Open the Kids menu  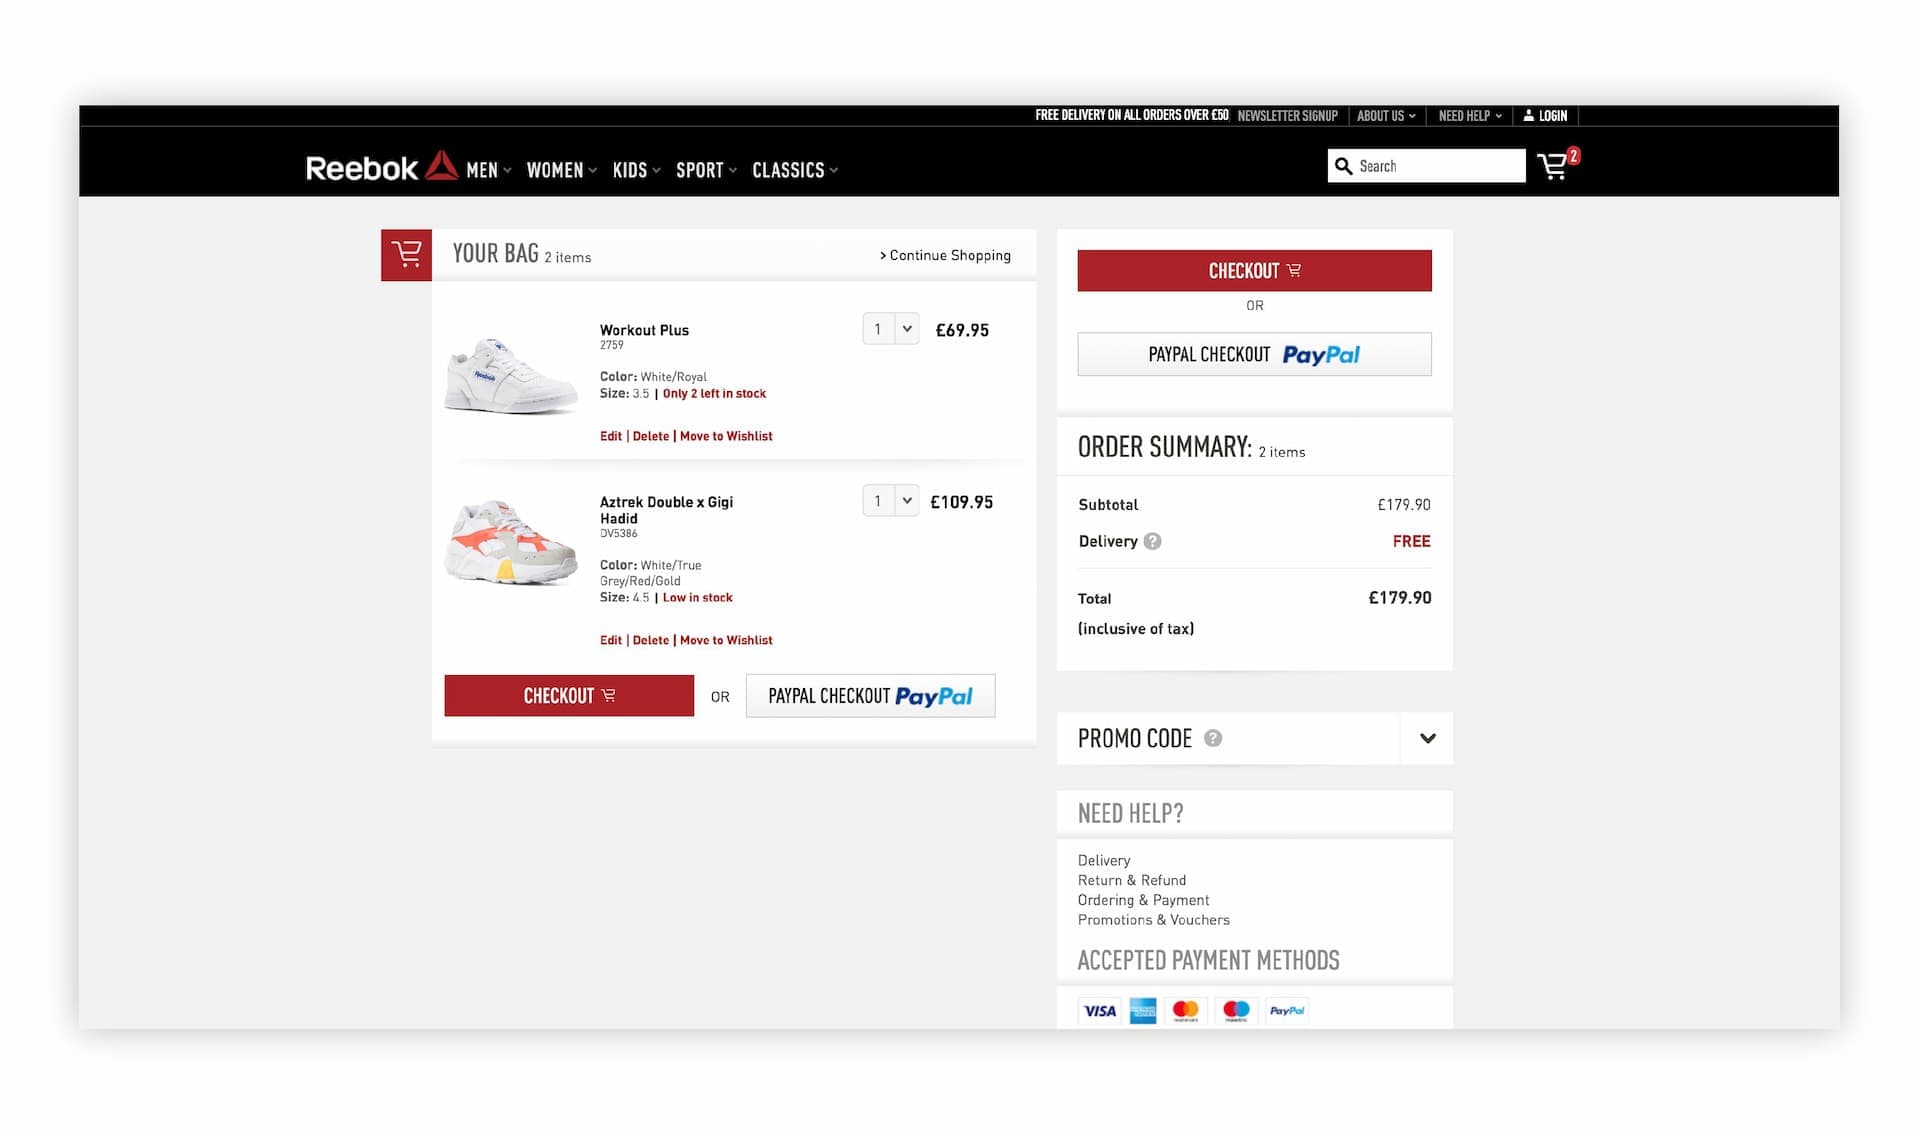click(637, 170)
